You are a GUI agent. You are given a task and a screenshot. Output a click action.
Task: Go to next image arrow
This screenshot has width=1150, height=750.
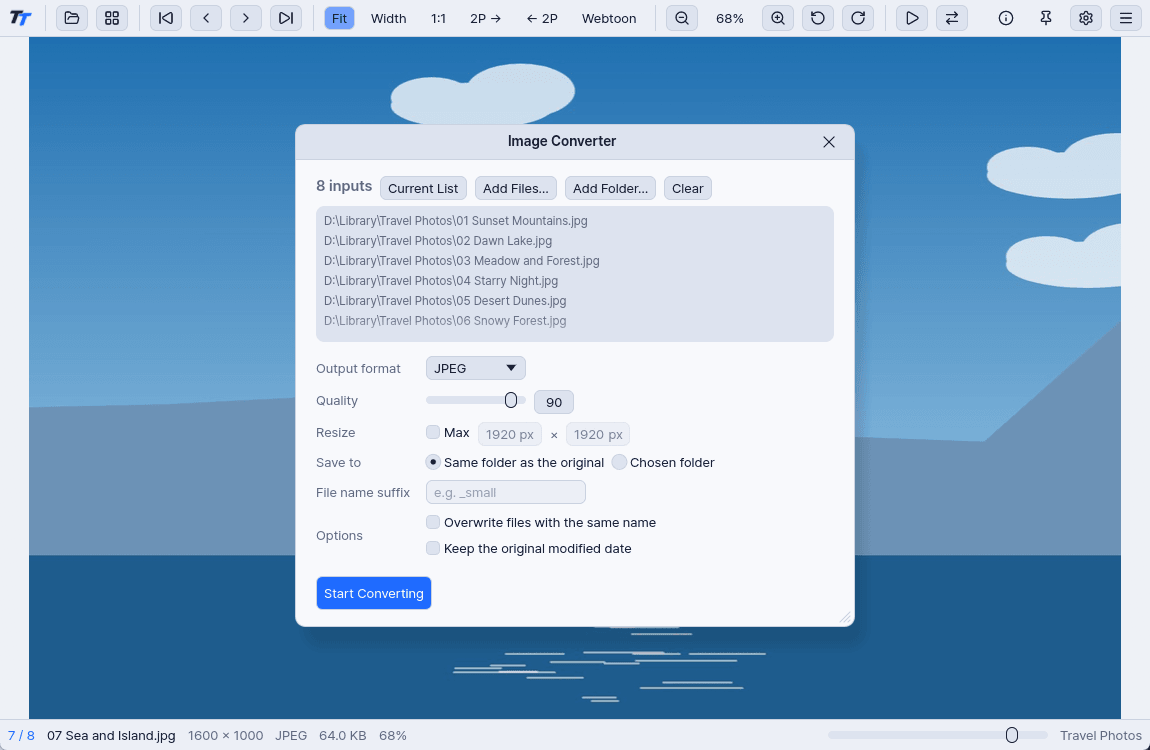pos(246,18)
